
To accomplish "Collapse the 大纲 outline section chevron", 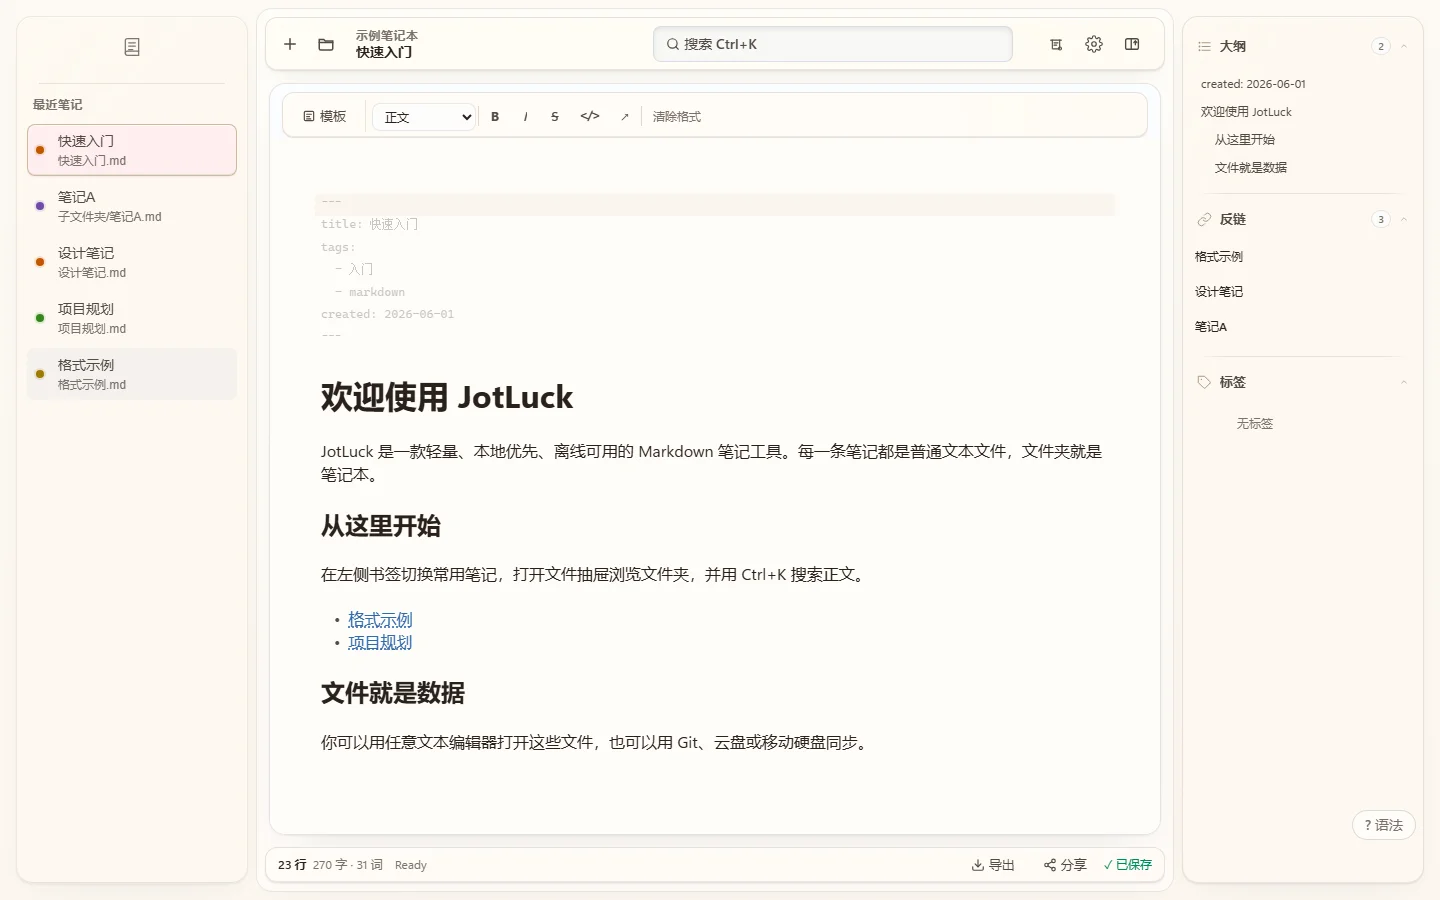I will (x=1404, y=46).
